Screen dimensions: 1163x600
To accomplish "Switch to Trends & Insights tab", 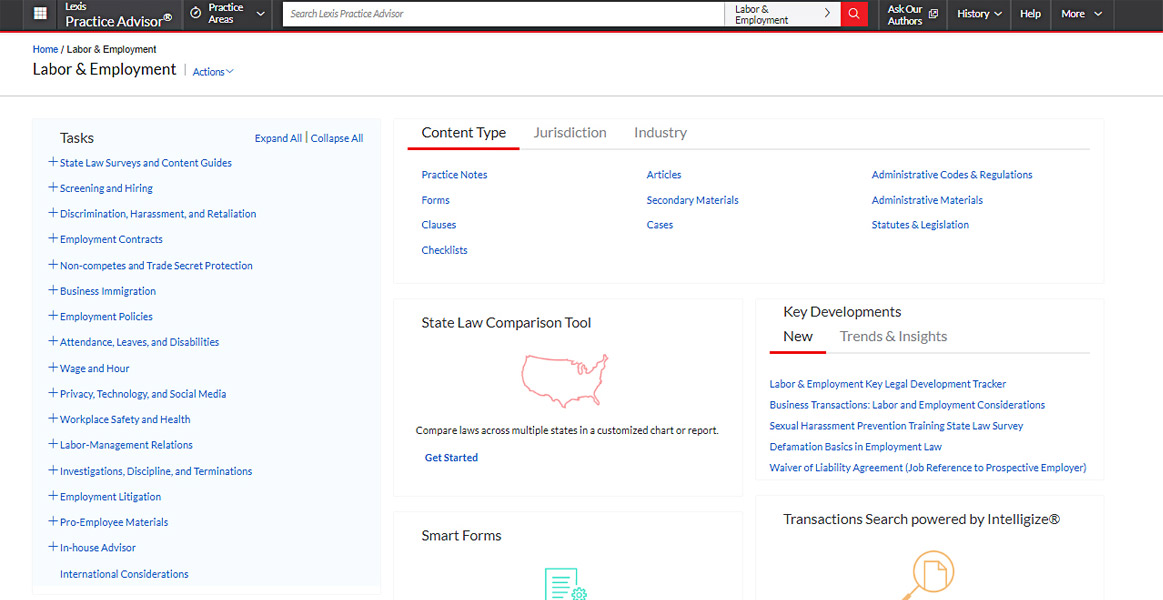I will point(893,337).
